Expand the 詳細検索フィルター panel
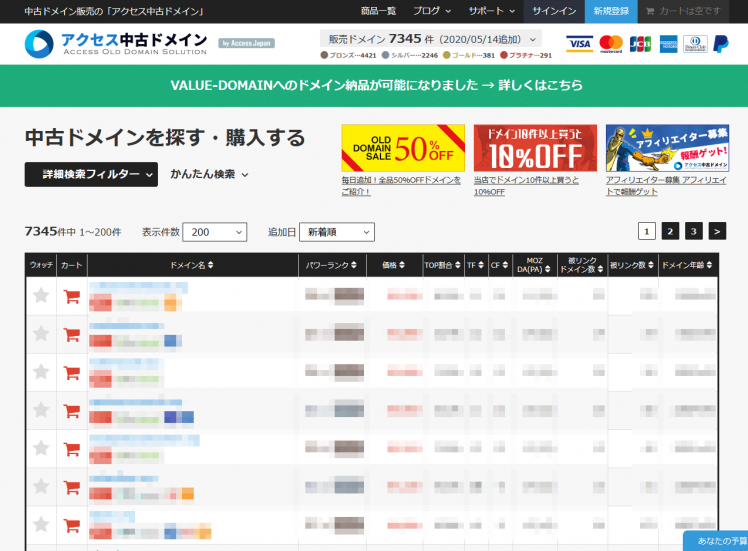 point(91,174)
